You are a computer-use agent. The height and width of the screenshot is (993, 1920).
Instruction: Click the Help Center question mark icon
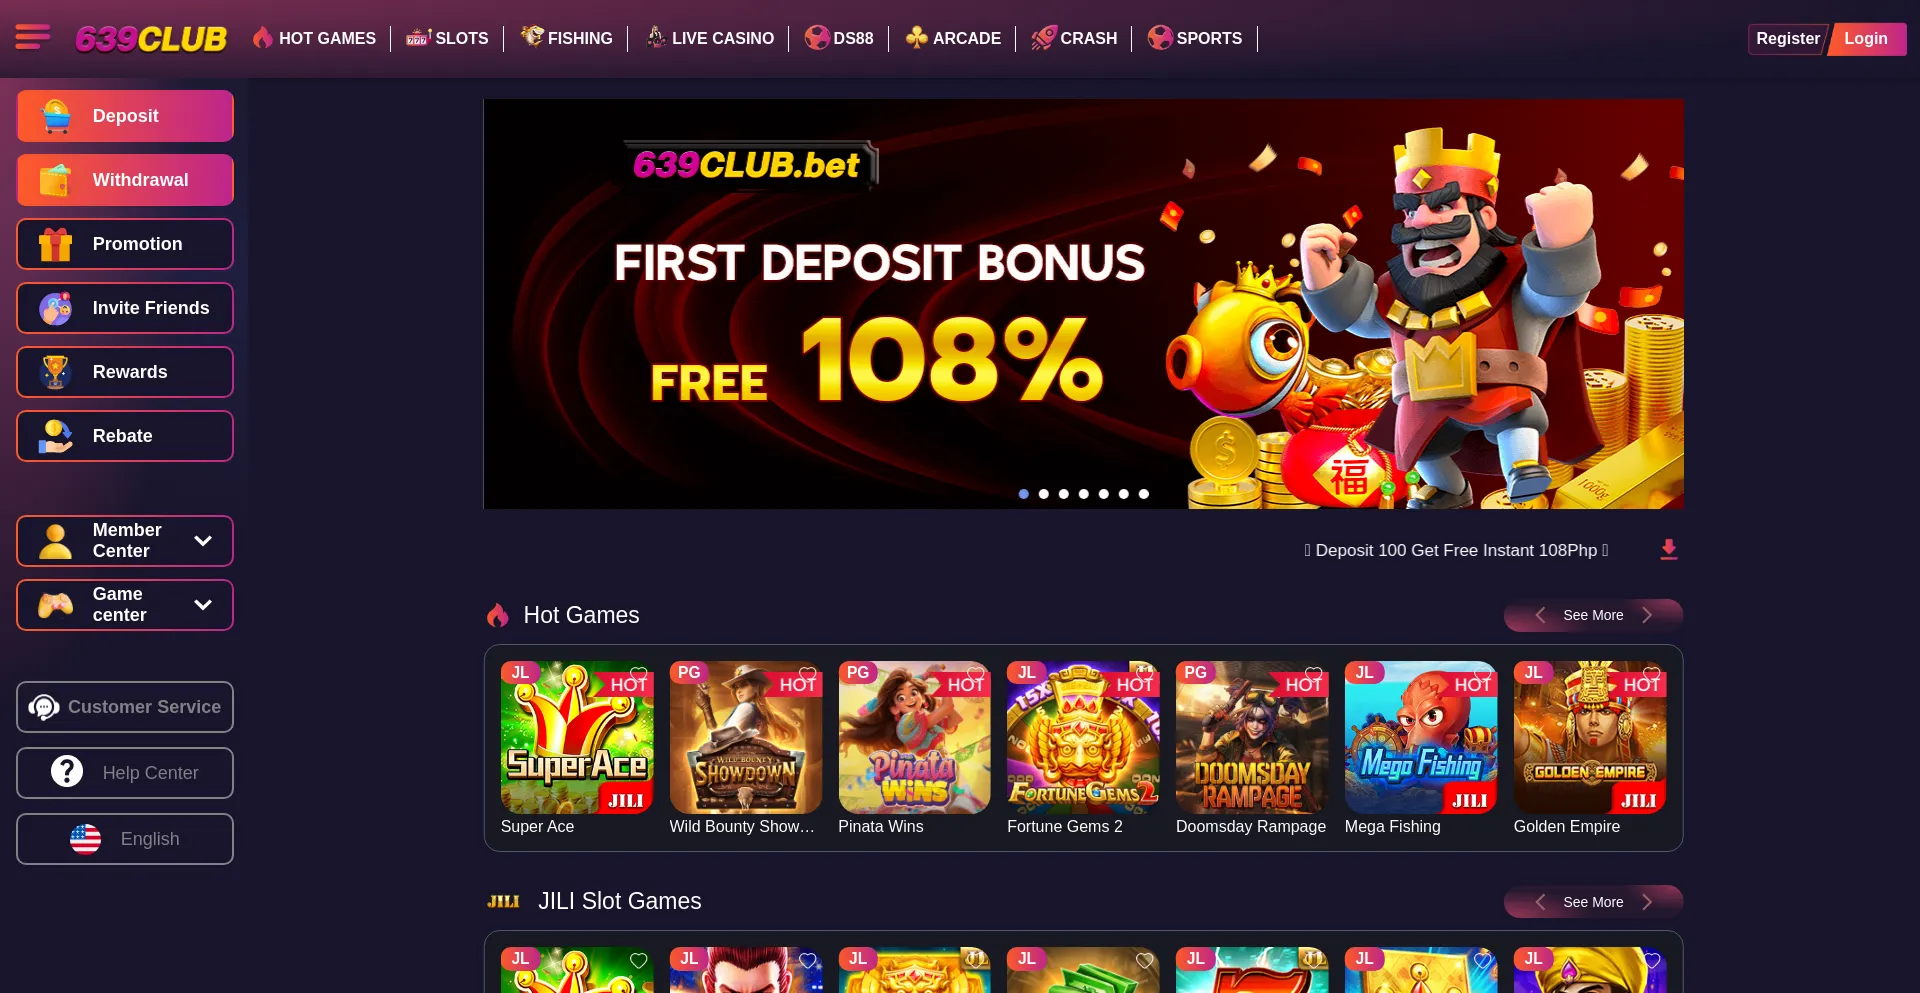tap(67, 772)
